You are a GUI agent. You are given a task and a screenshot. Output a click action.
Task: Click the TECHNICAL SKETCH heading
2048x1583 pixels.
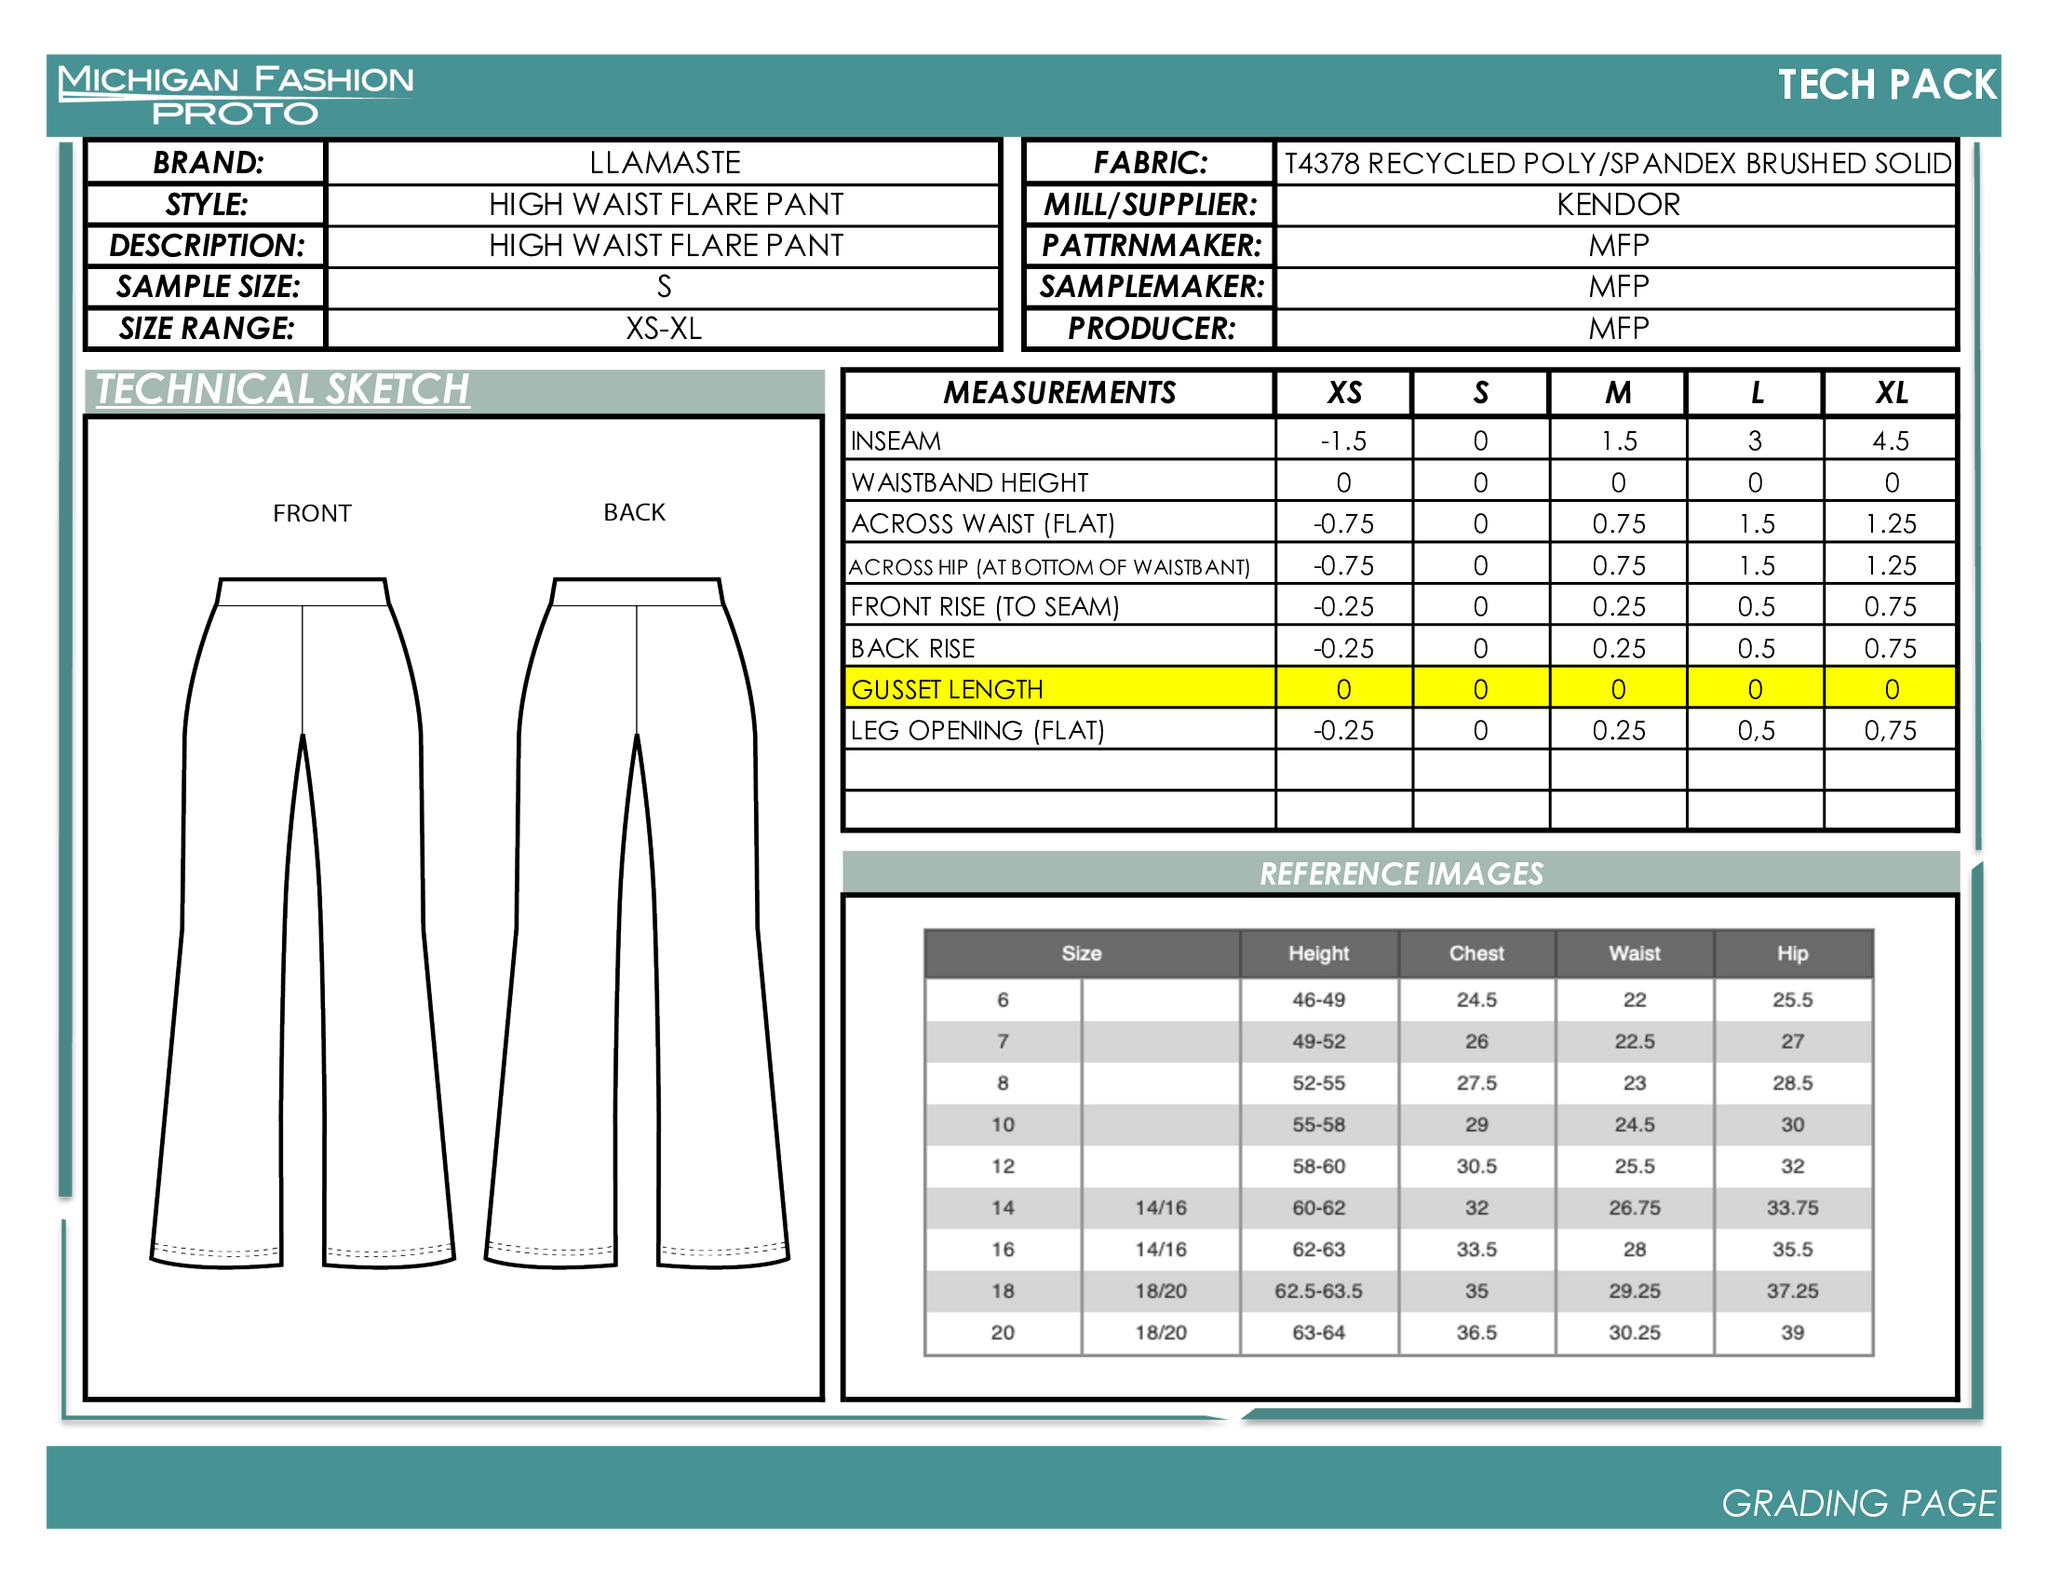click(282, 389)
